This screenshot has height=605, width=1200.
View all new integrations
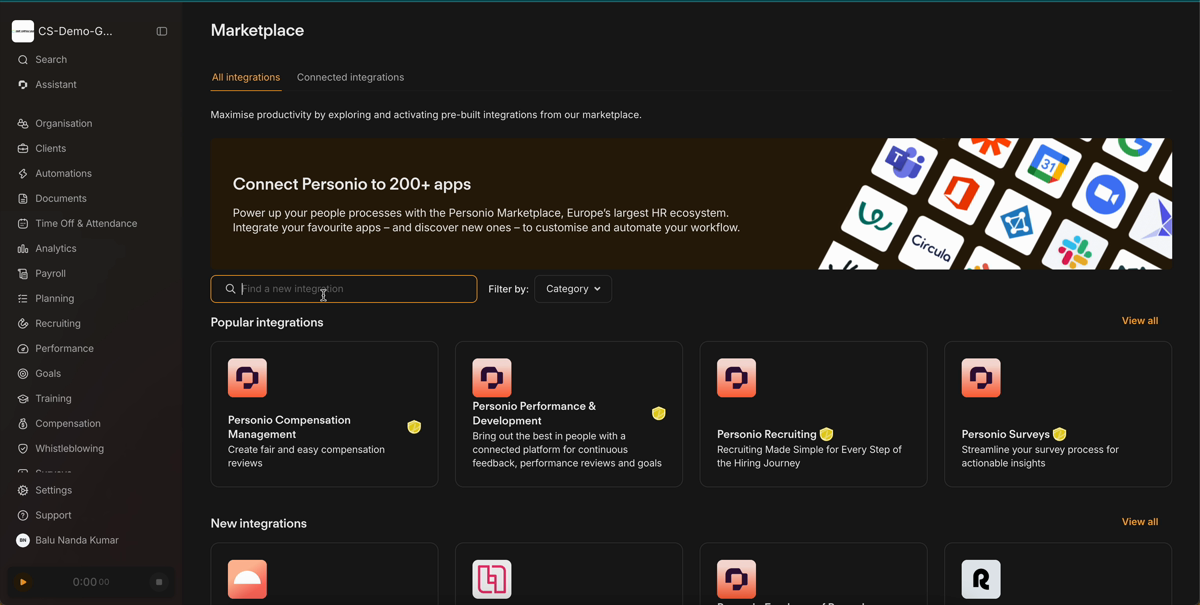(x=1140, y=522)
